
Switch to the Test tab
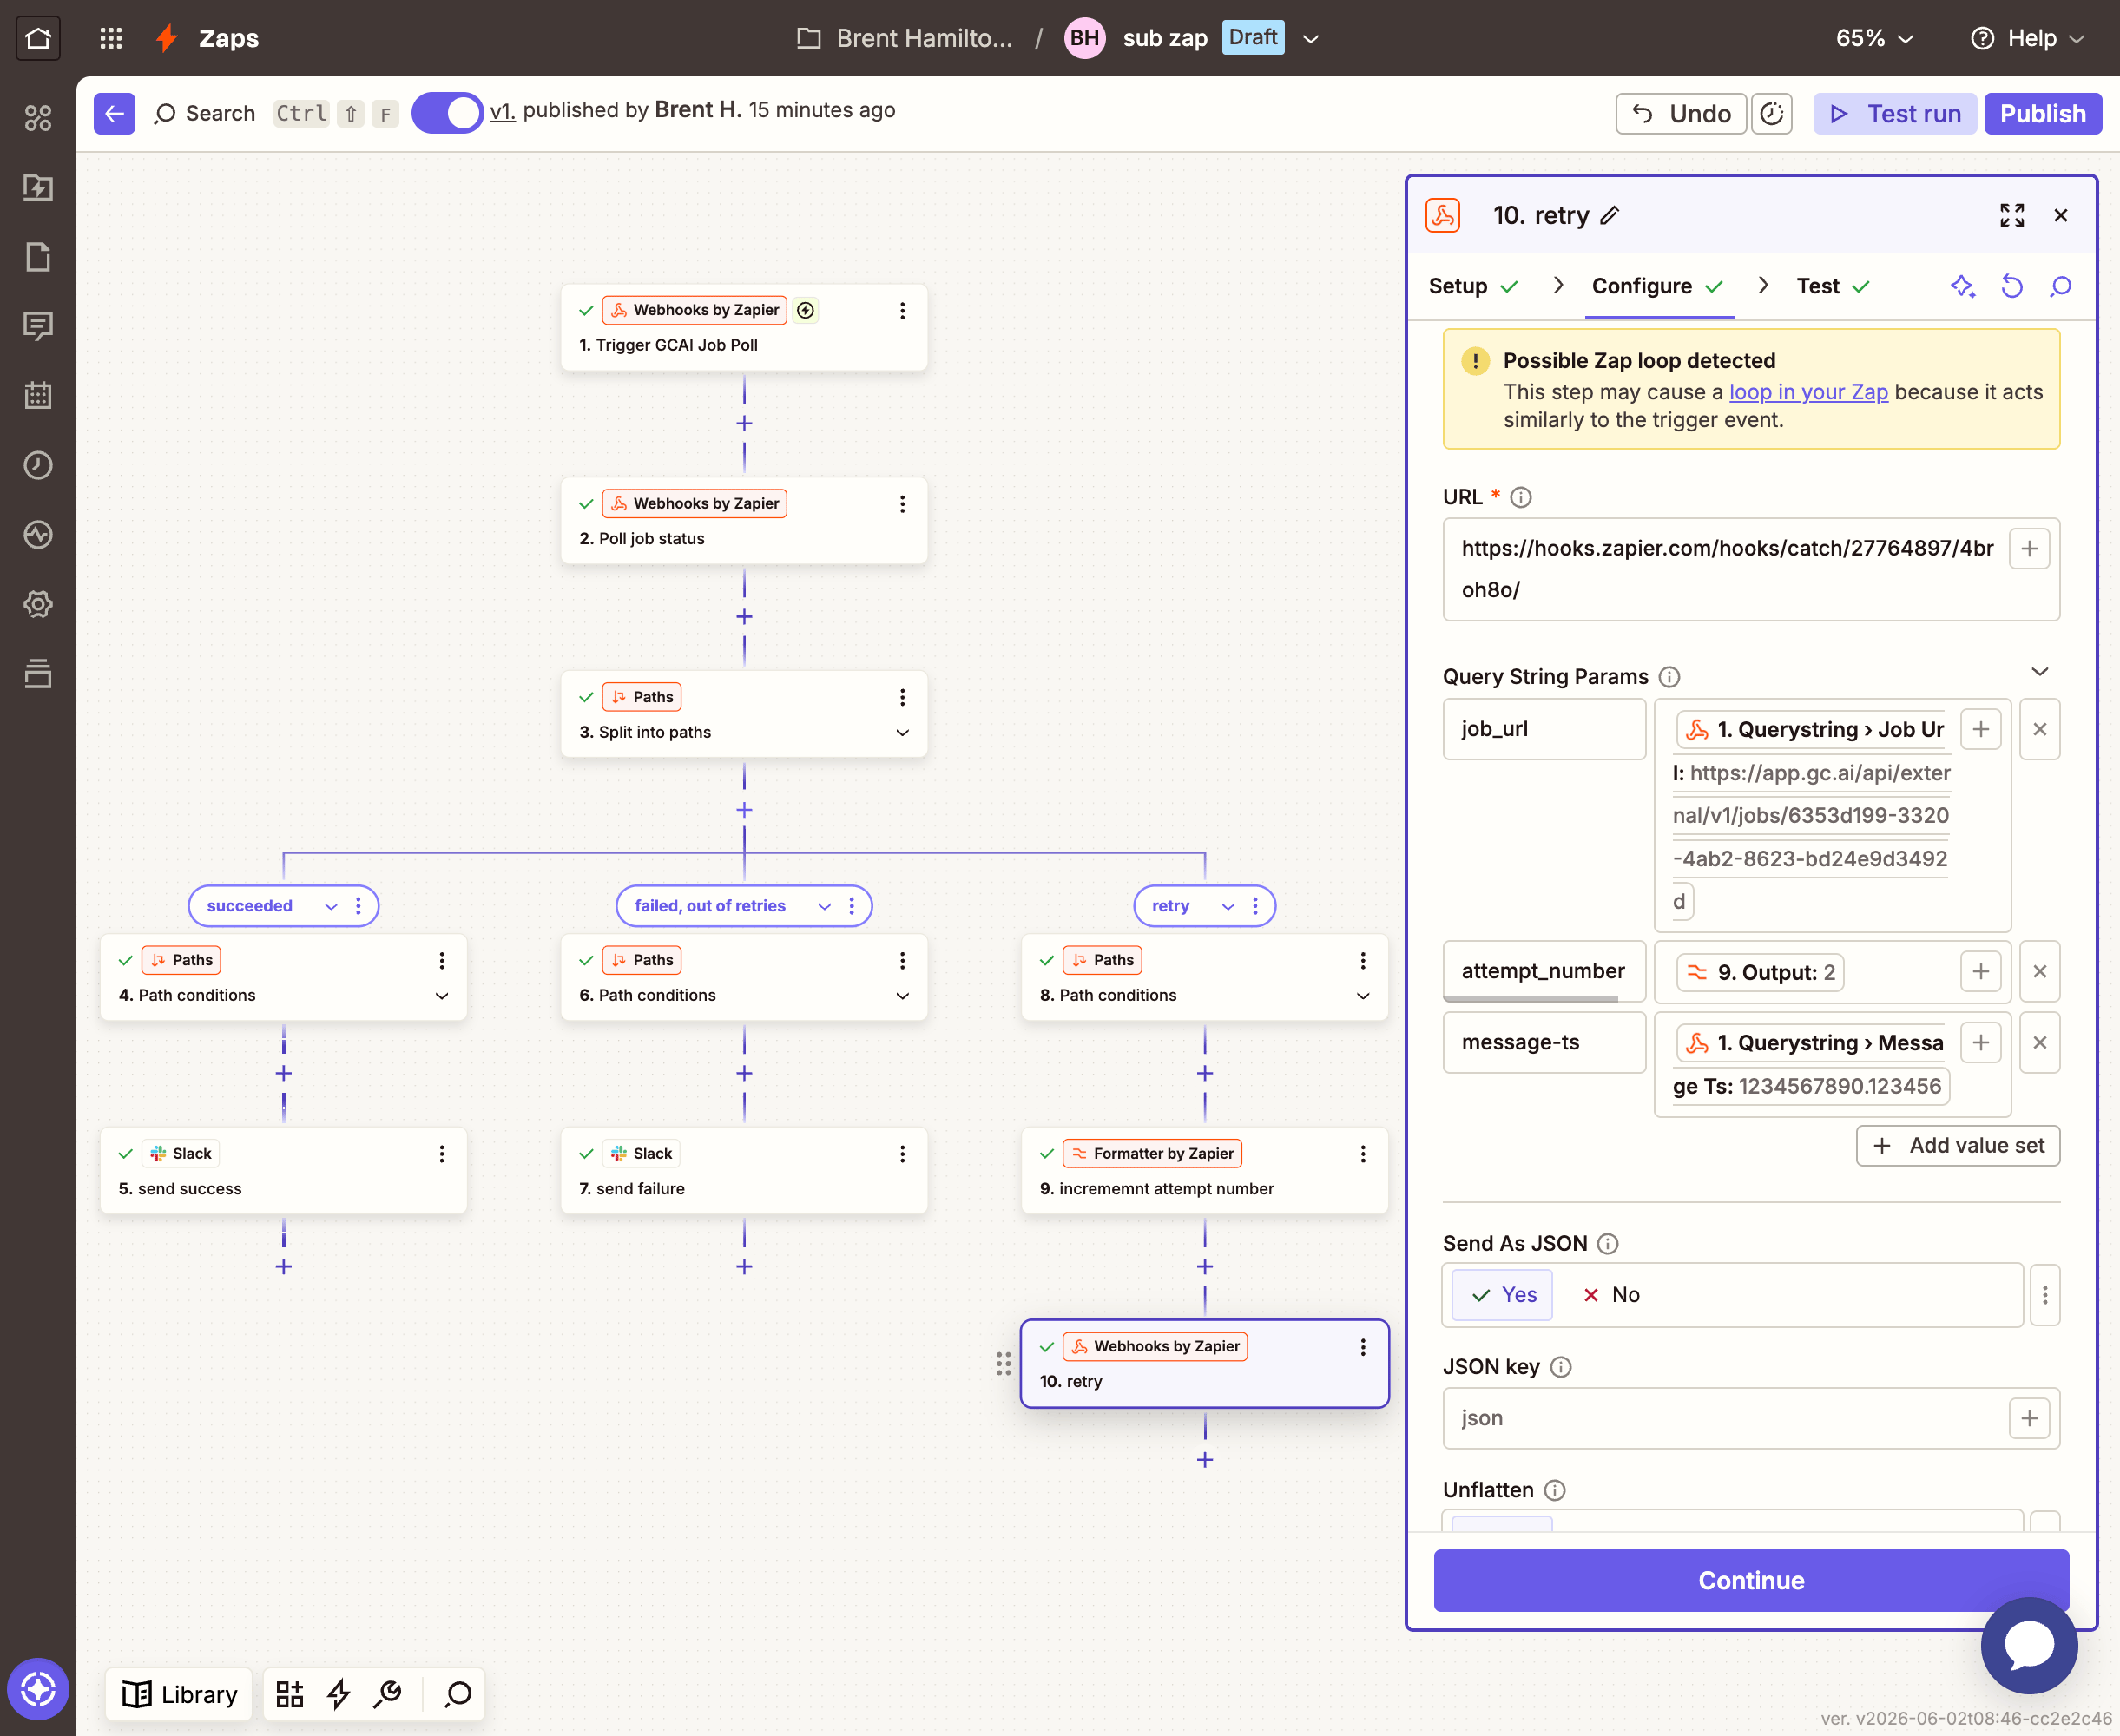point(1833,287)
